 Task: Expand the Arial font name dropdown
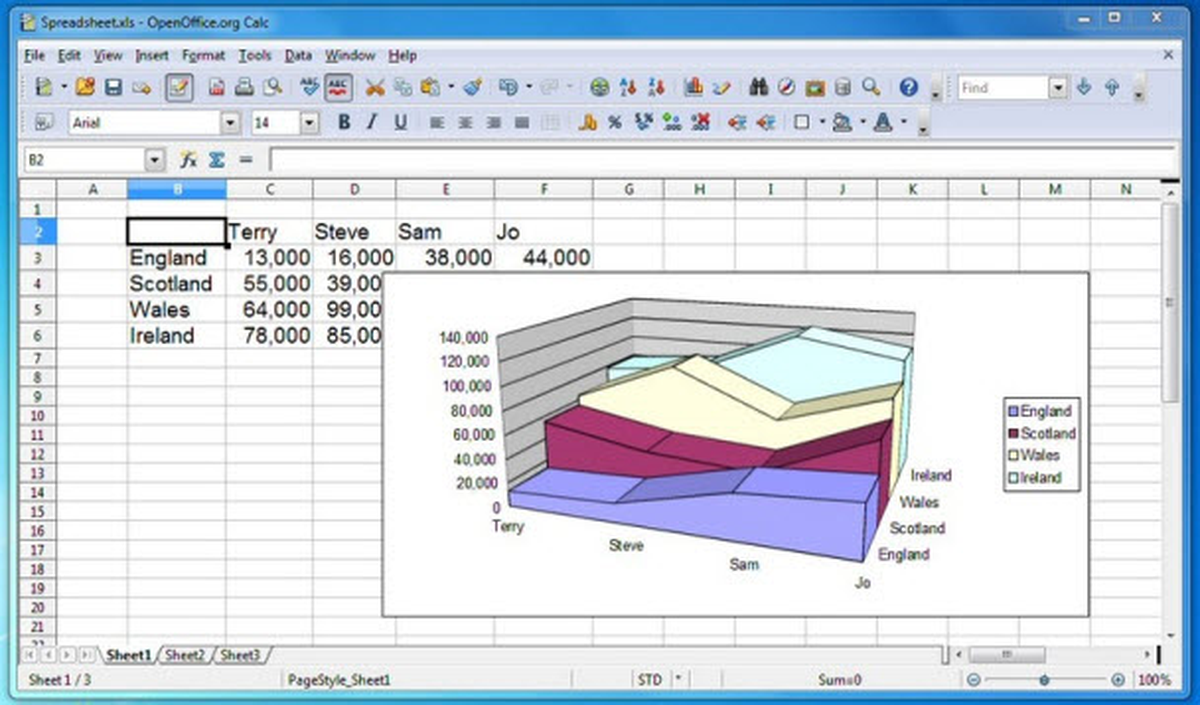point(232,123)
